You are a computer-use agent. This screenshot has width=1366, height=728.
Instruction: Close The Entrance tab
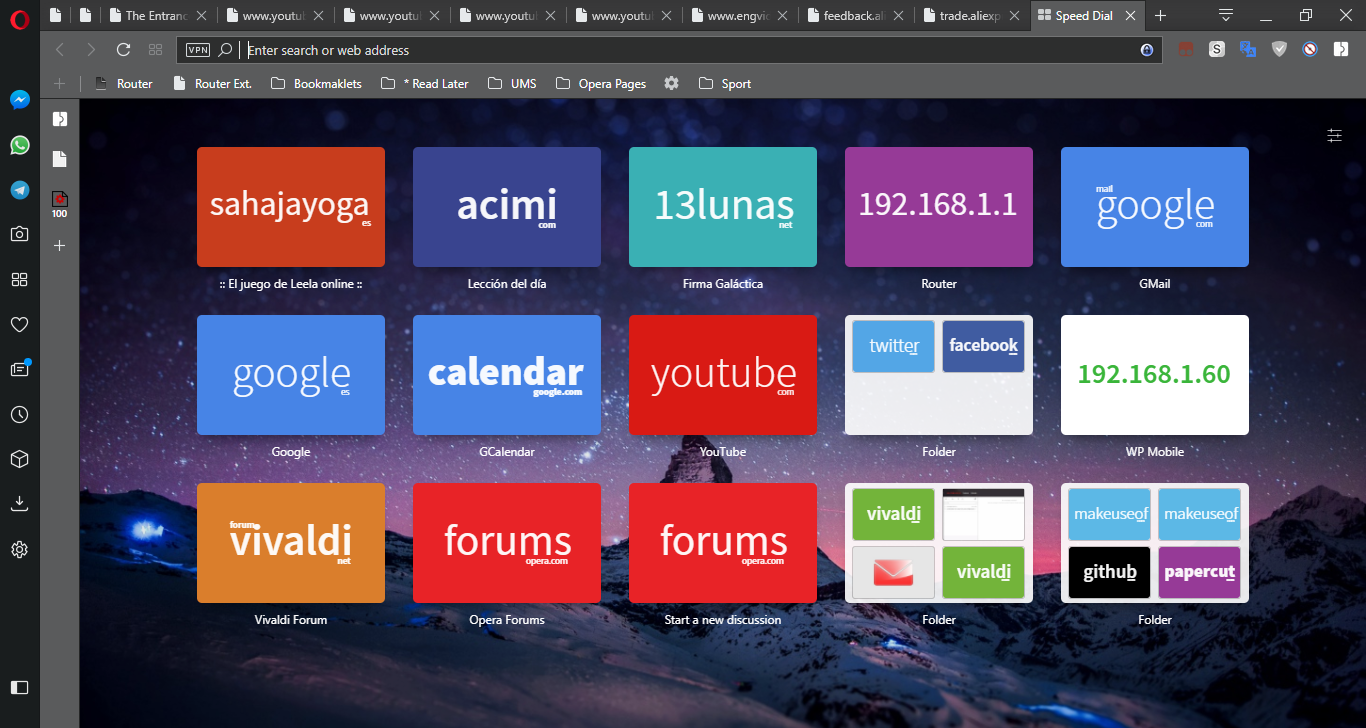click(x=203, y=16)
